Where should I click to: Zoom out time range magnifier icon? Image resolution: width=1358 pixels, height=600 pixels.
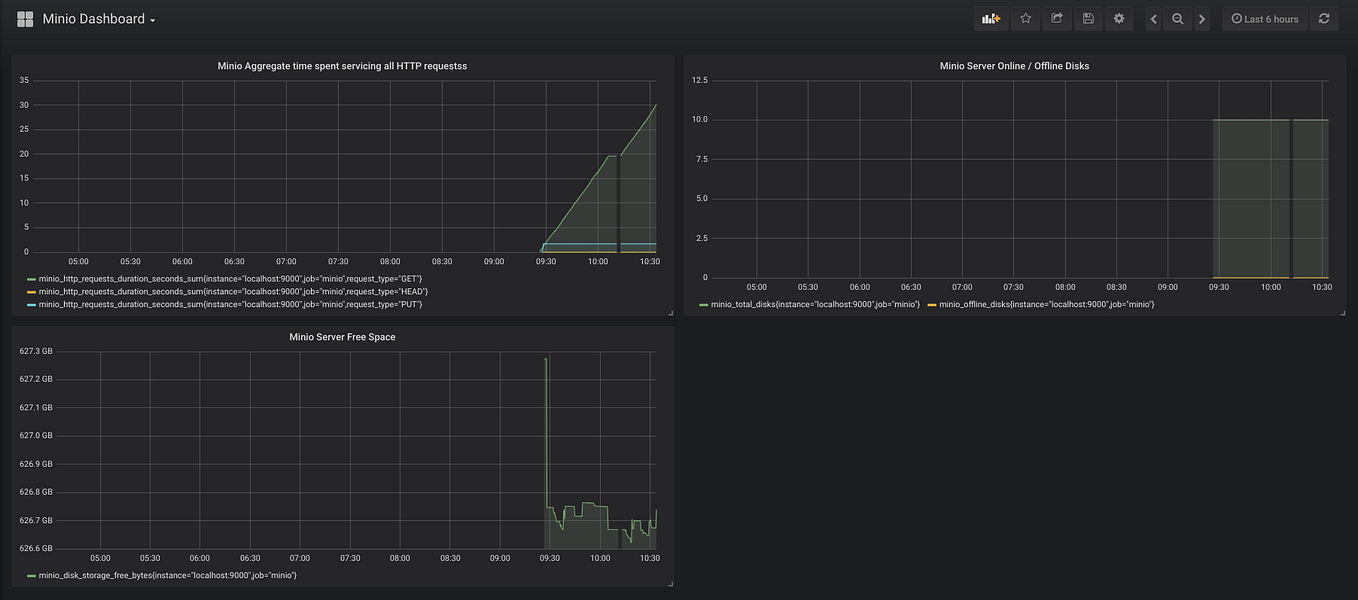pos(1178,19)
